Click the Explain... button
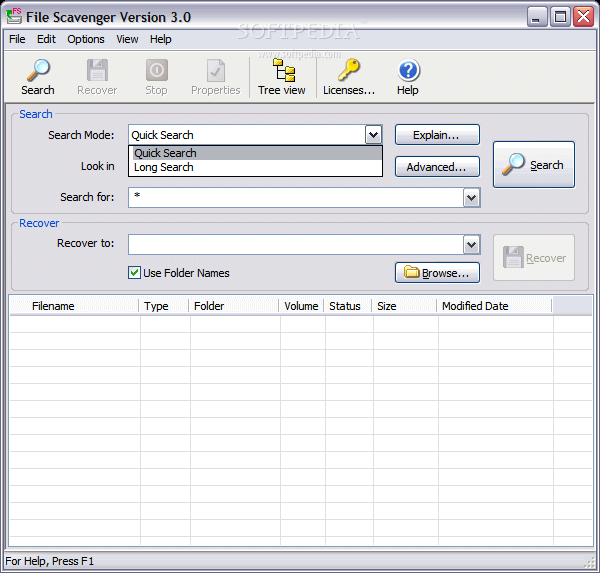The height and width of the screenshot is (573, 600). (x=437, y=135)
